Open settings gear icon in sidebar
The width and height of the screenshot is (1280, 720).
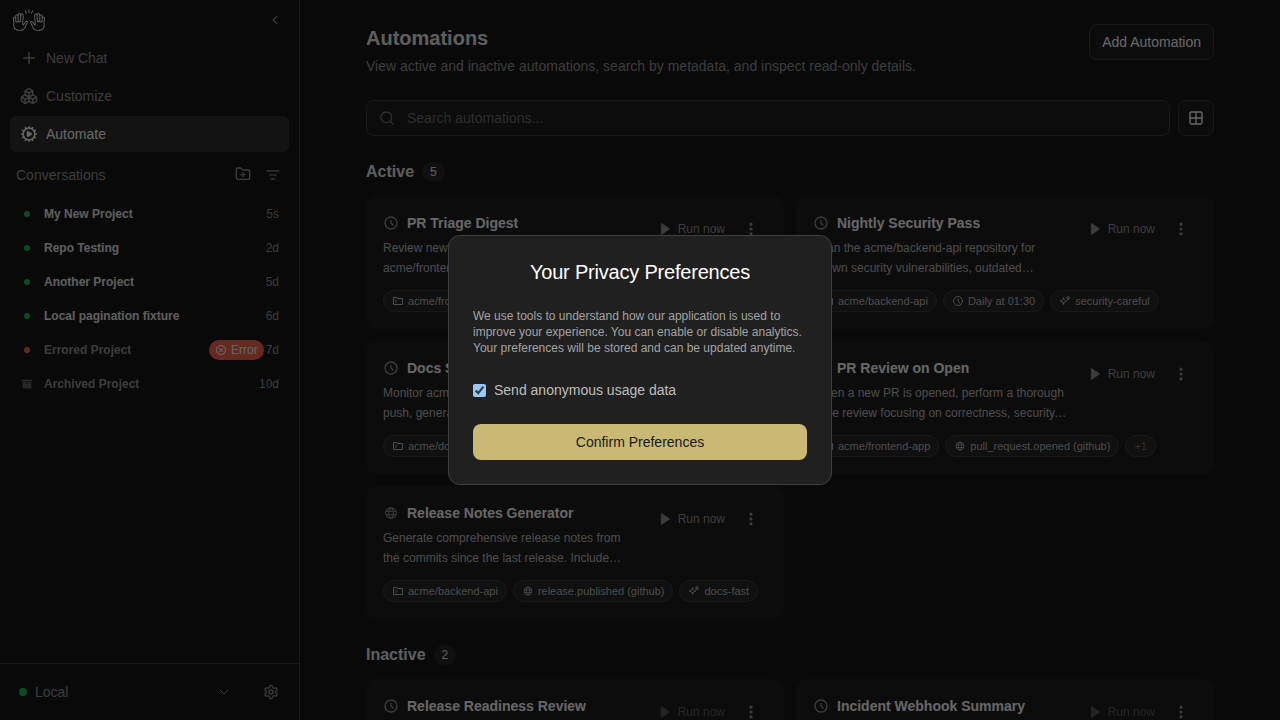[x=271, y=692]
